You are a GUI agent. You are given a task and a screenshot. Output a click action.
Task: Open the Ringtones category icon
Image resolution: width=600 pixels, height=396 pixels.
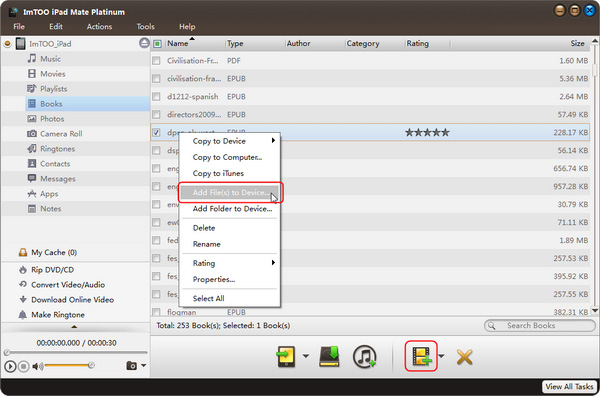(x=32, y=148)
